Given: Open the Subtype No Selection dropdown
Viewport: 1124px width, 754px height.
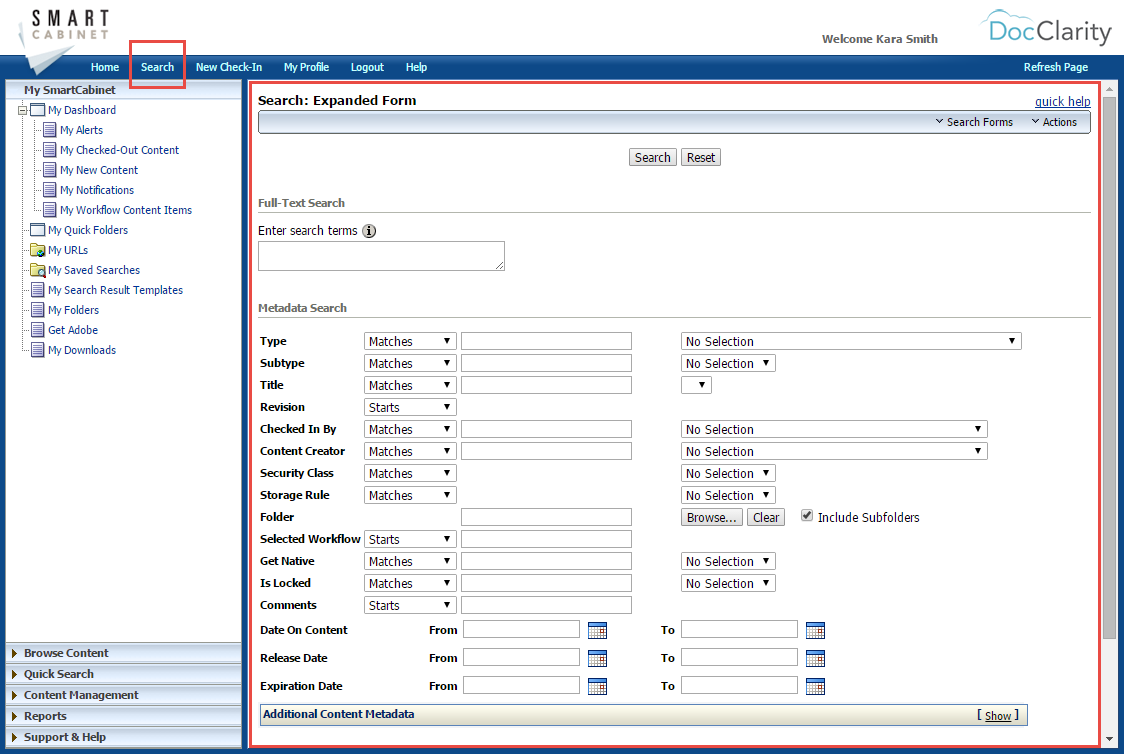Looking at the screenshot, I should [x=728, y=362].
